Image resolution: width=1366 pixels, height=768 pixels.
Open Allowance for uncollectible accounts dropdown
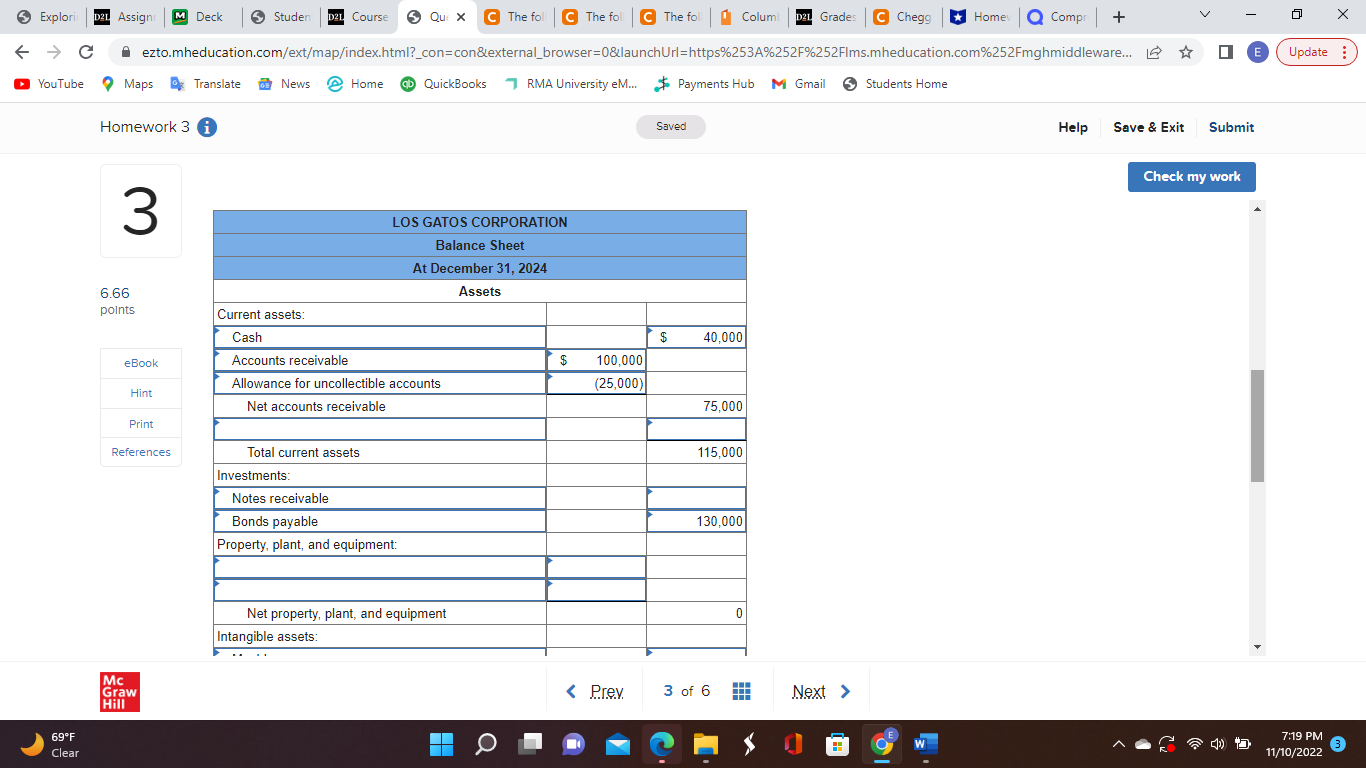(x=380, y=384)
